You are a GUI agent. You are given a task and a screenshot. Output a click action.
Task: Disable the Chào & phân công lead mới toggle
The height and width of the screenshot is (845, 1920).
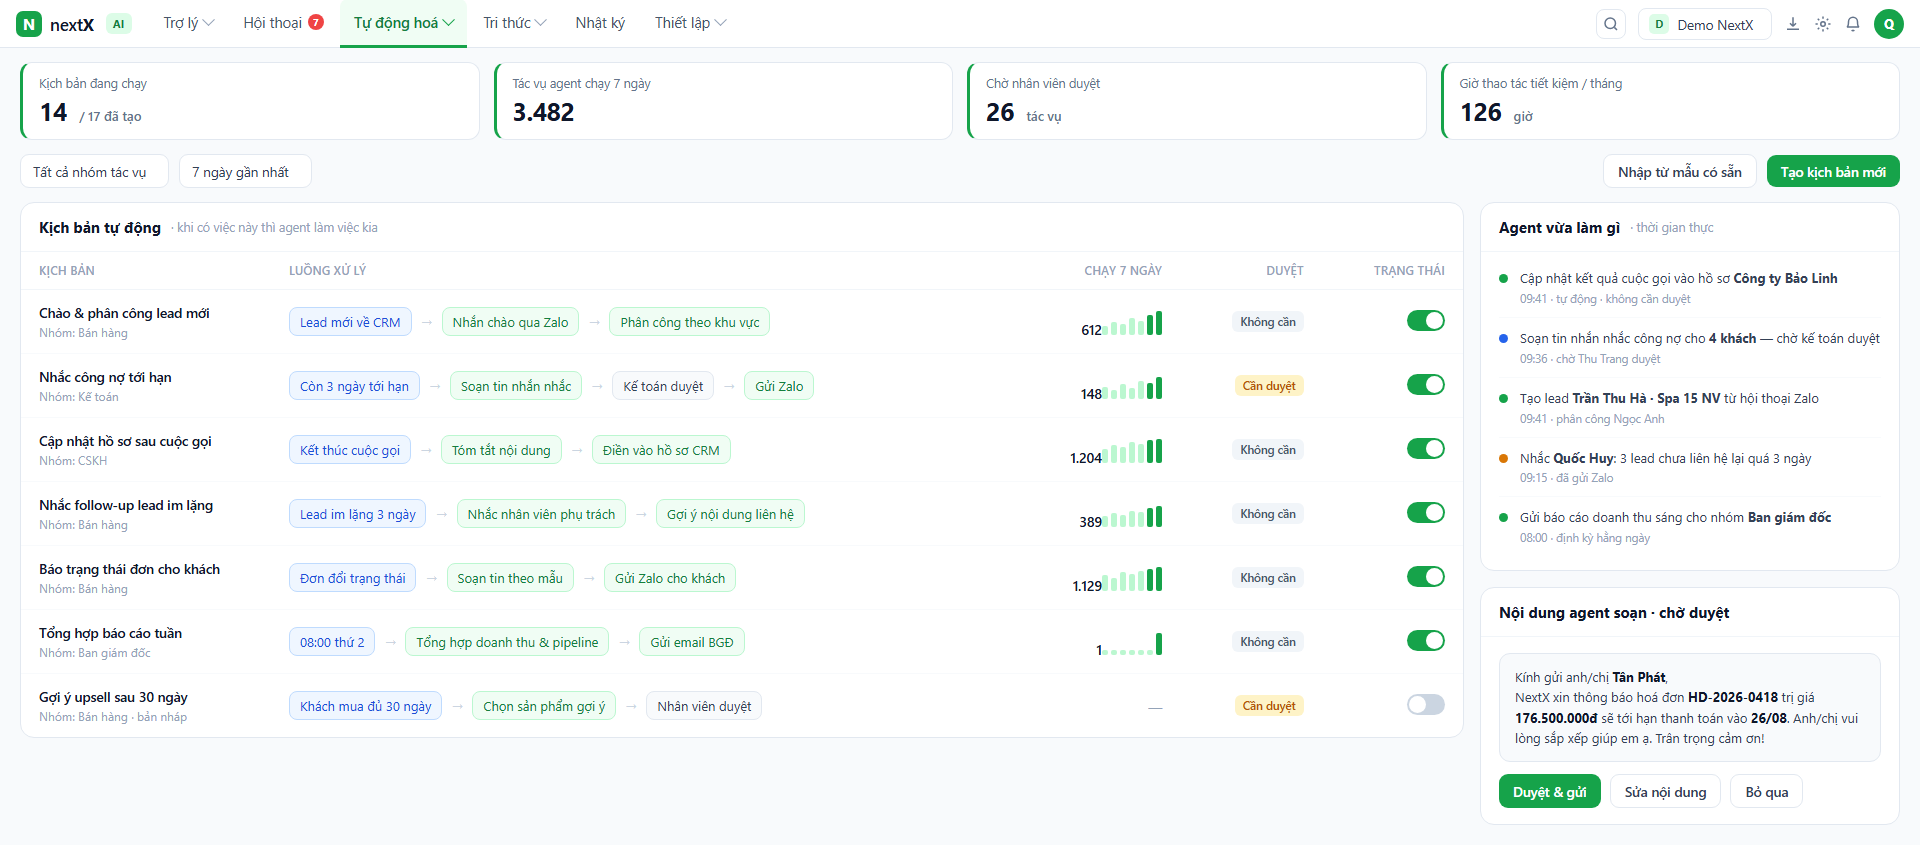click(1426, 321)
